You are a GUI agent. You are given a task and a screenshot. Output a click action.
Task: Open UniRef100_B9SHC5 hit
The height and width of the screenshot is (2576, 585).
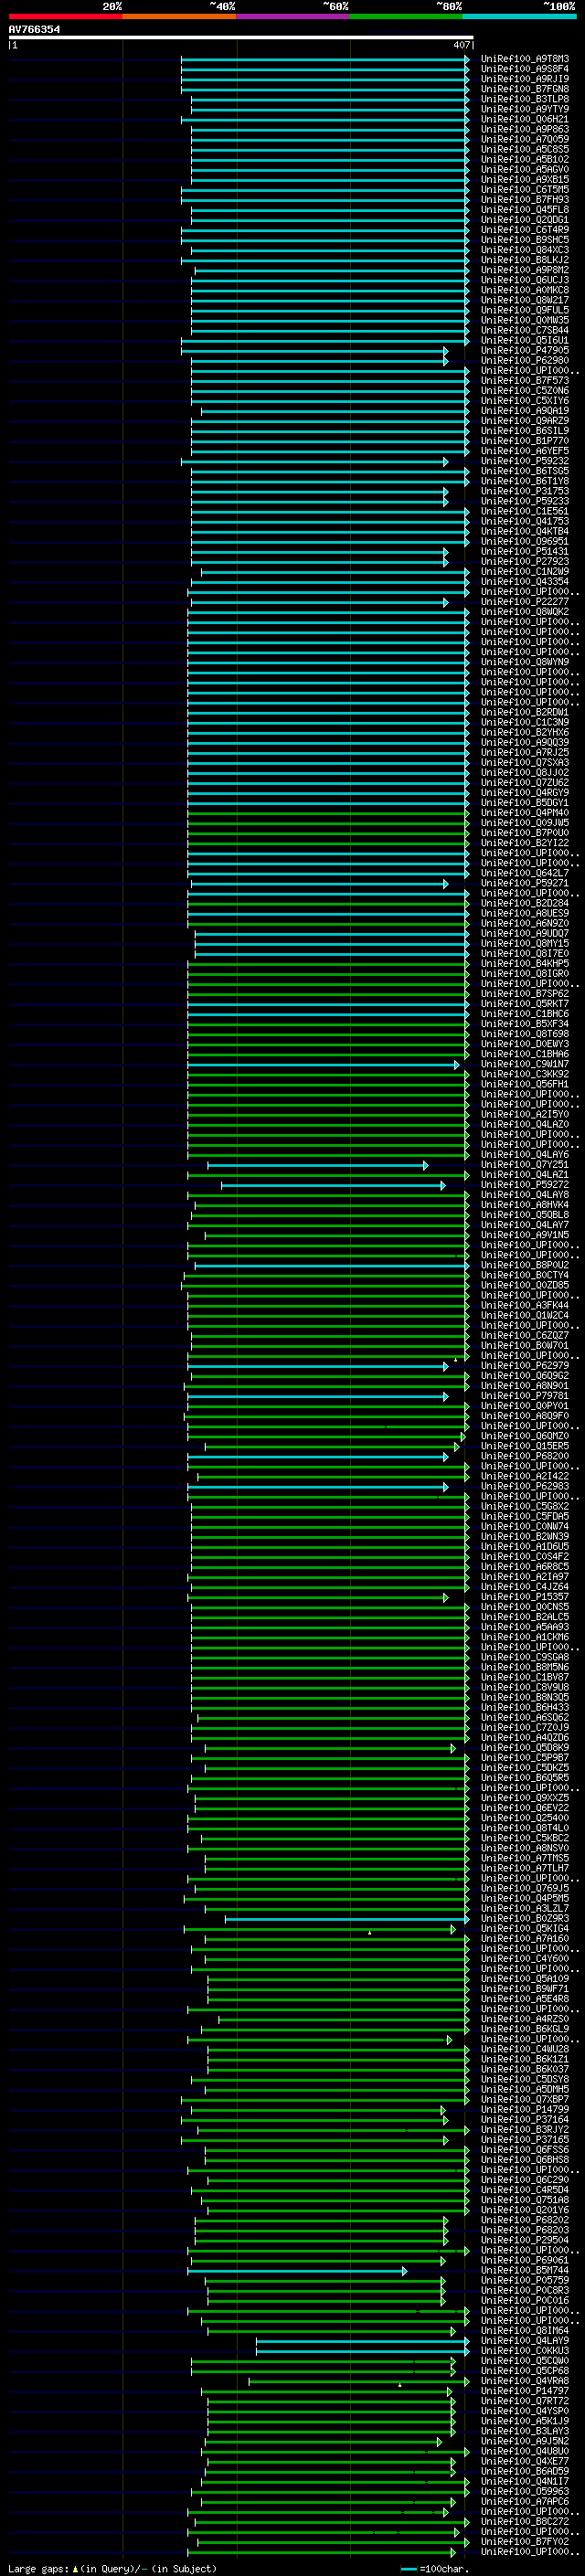click(525, 239)
